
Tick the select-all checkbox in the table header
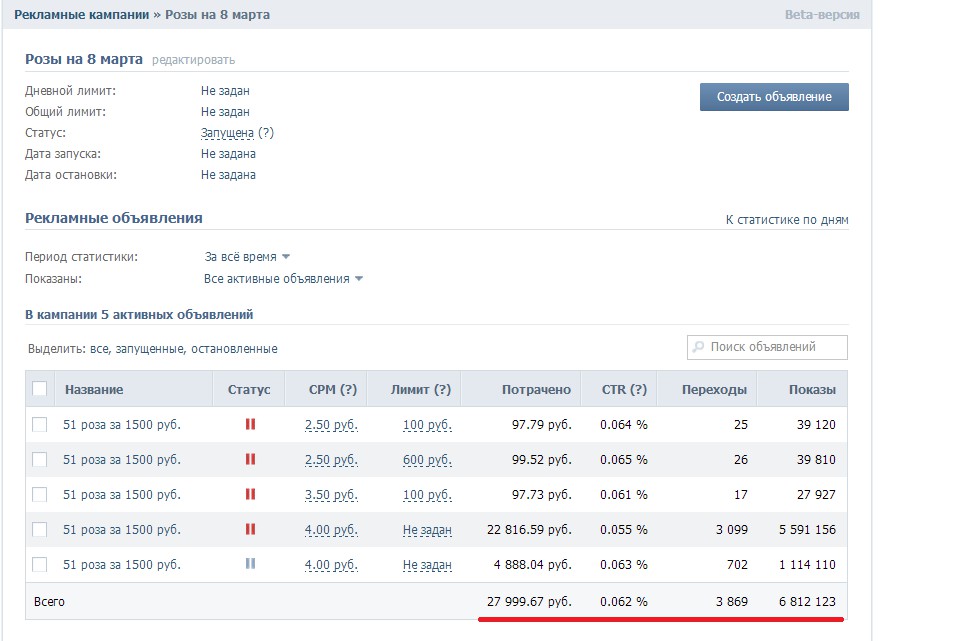point(40,389)
